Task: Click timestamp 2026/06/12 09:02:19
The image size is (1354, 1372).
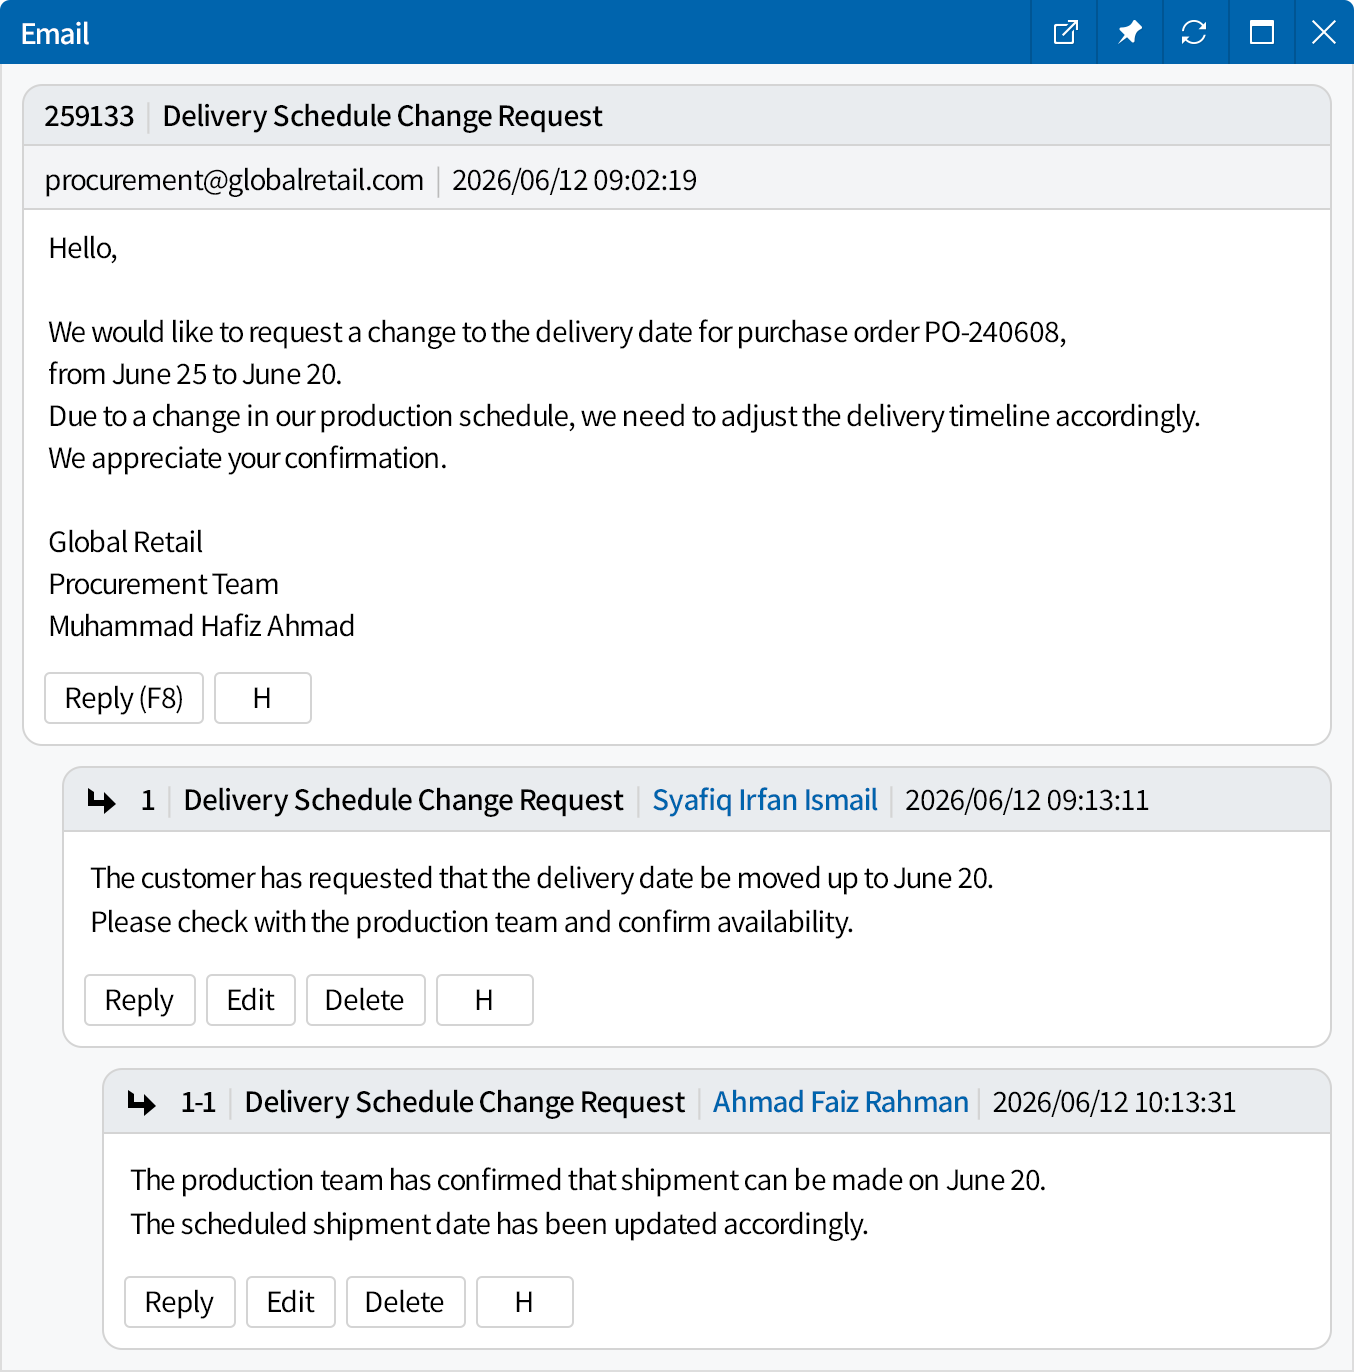Action: (x=575, y=180)
